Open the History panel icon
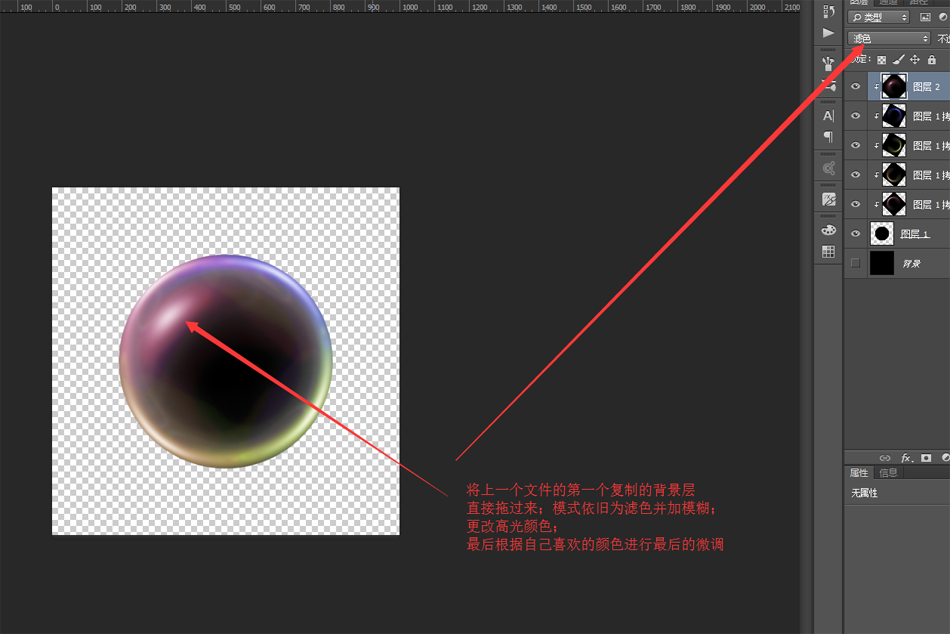The height and width of the screenshot is (634, 950). tap(828, 12)
